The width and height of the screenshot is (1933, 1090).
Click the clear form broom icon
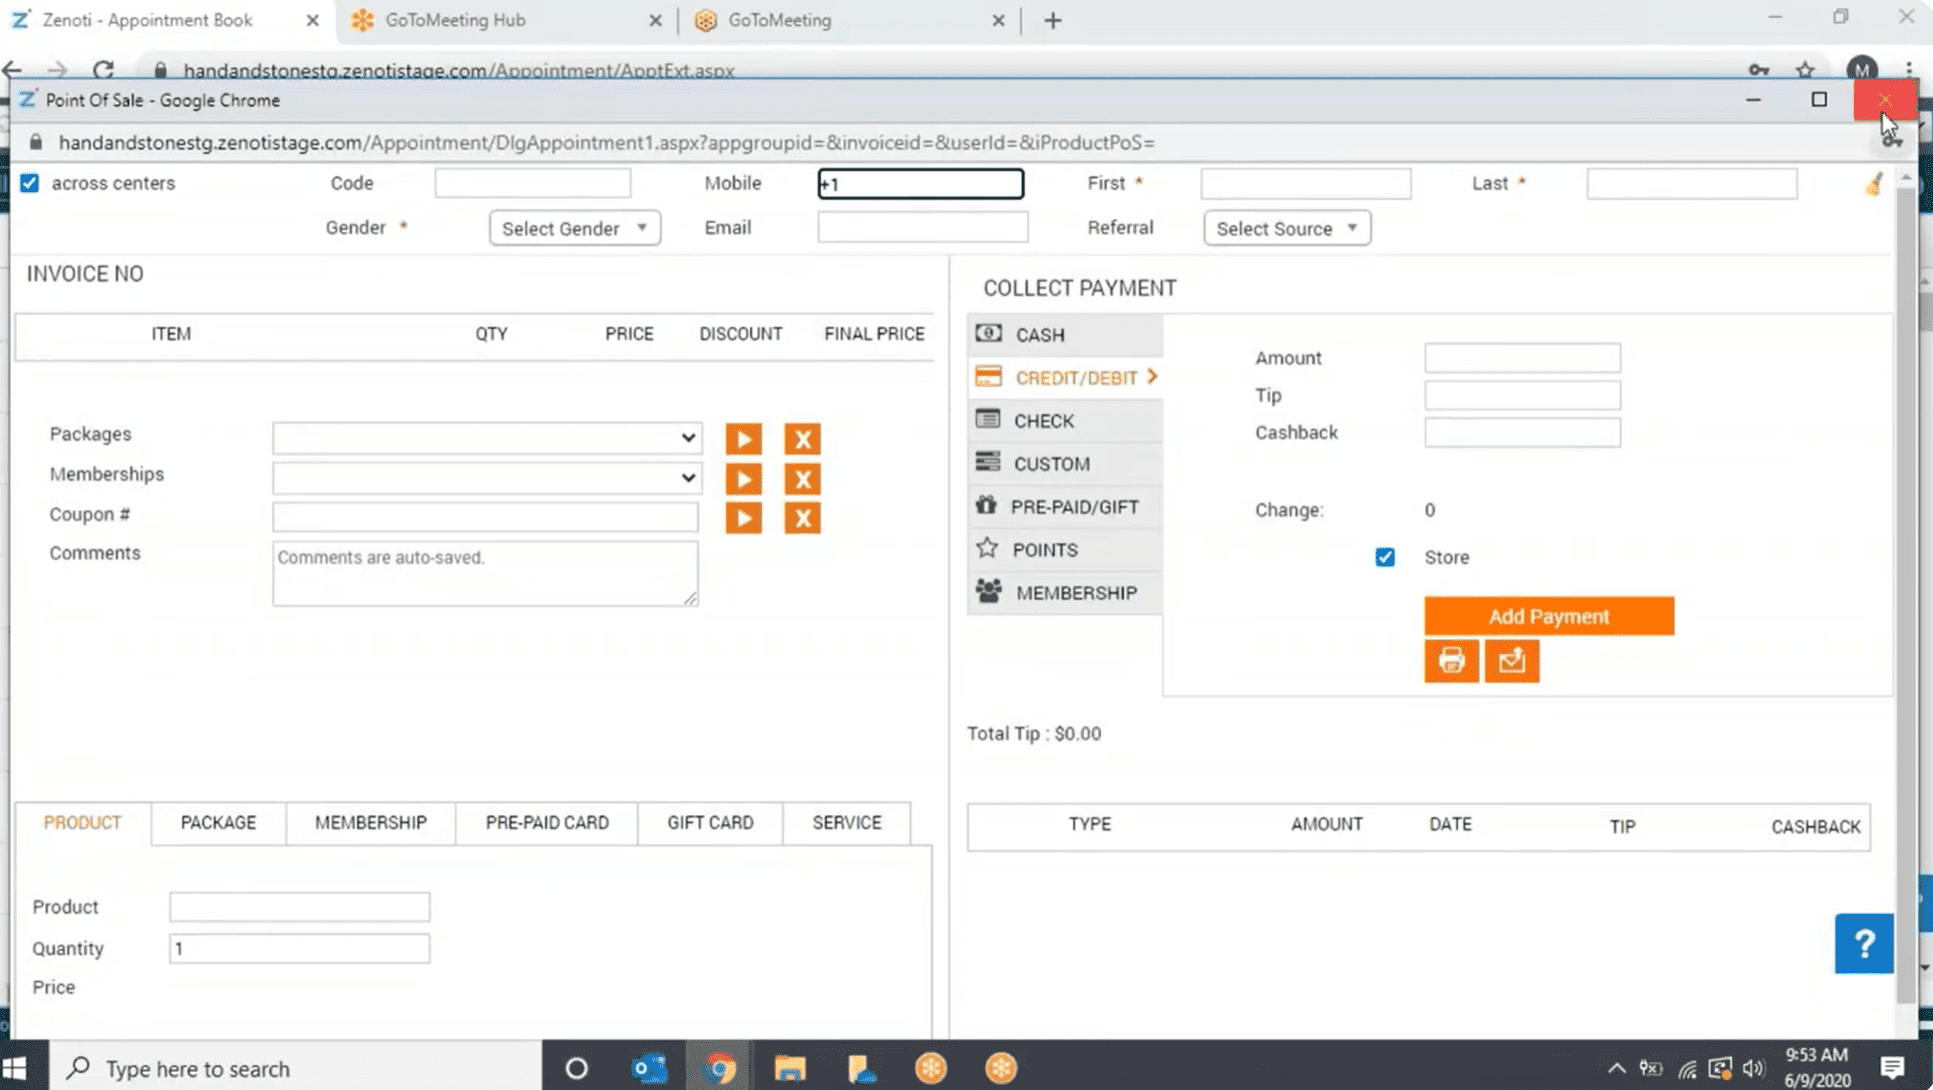click(1874, 184)
